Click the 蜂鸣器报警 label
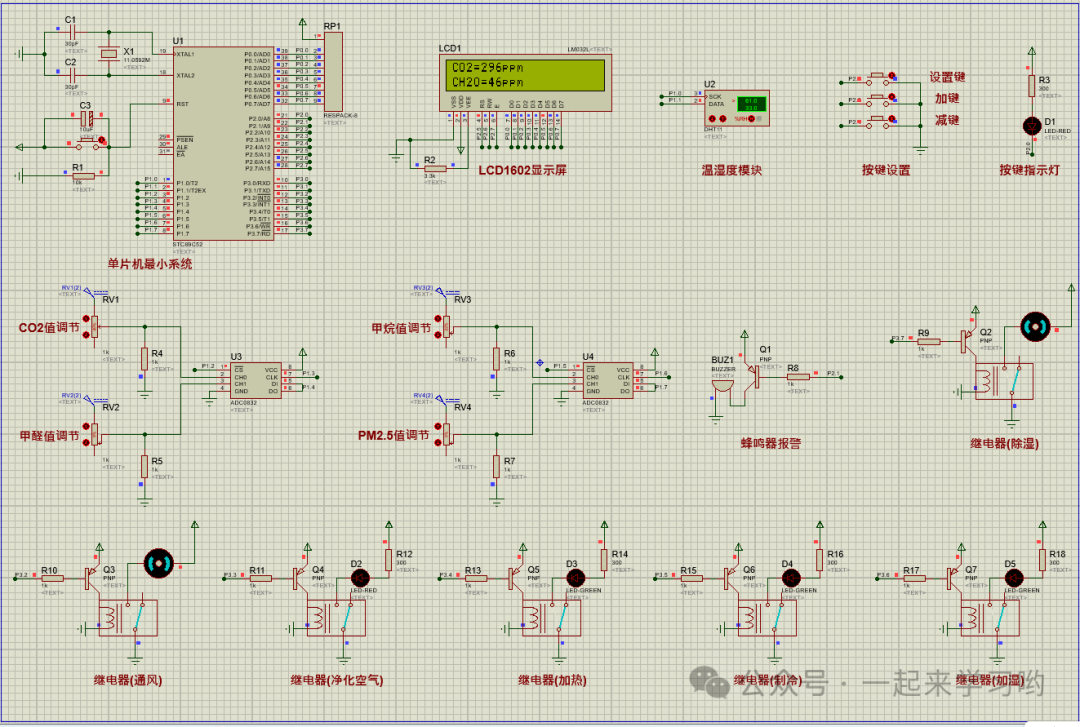1080x727 pixels. point(771,444)
